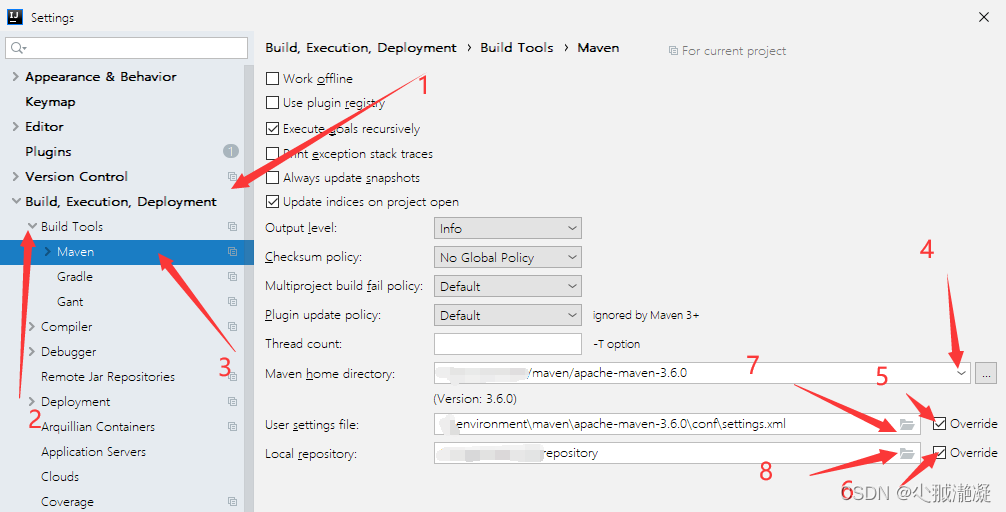This screenshot has width=1006, height=512.
Task: Open the Plugin update policy dropdown
Action: pos(507,315)
